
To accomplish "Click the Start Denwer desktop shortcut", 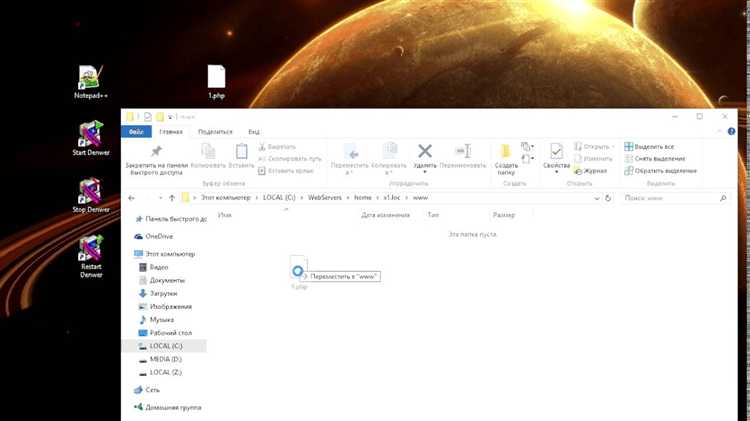I will (91, 138).
